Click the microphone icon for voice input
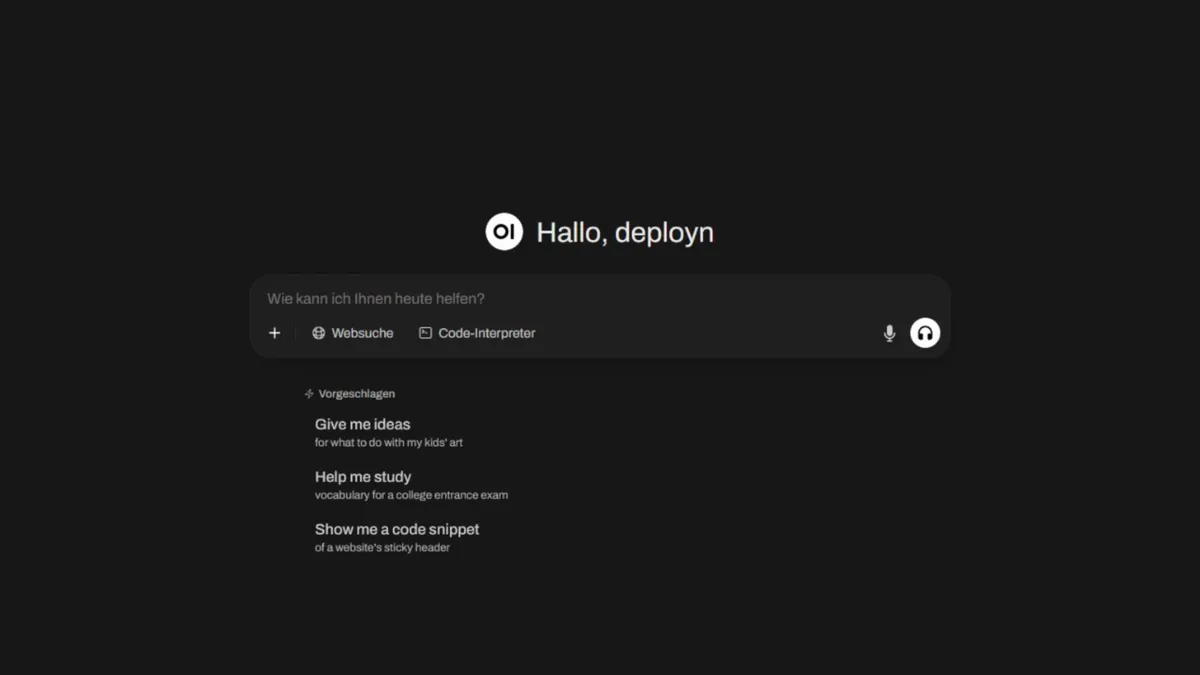 pos(888,333)
